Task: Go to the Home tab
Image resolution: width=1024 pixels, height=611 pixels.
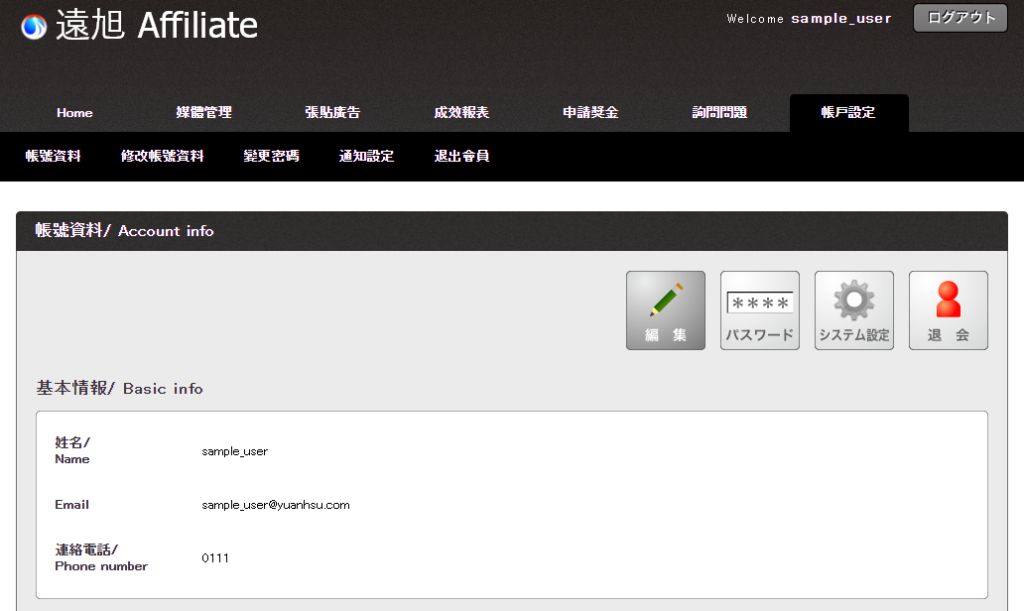Action: point(74,113)
